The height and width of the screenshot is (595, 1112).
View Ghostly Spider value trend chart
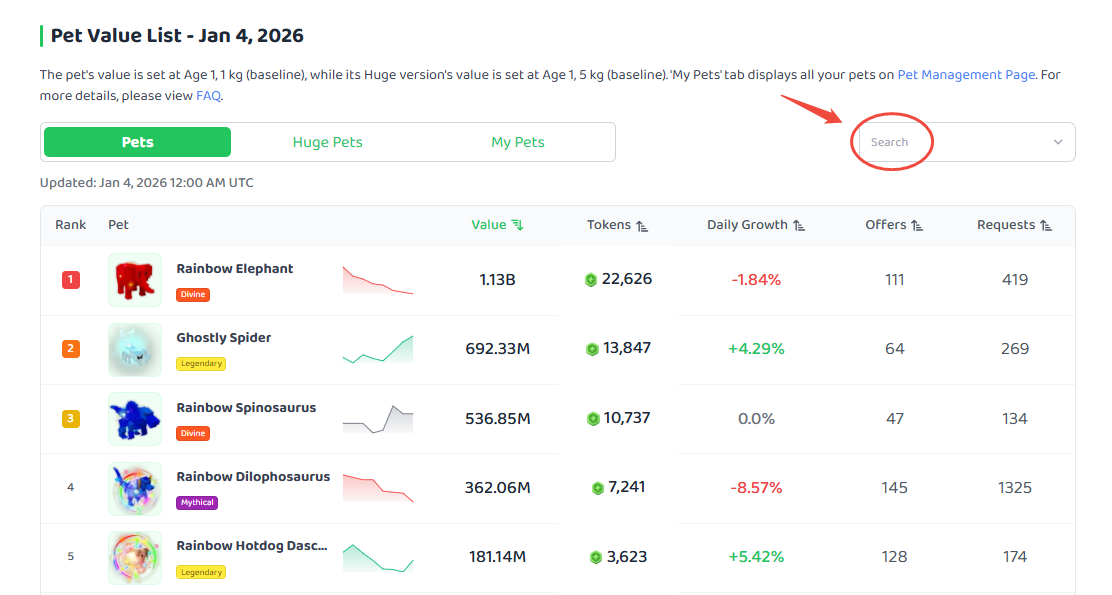378,349
